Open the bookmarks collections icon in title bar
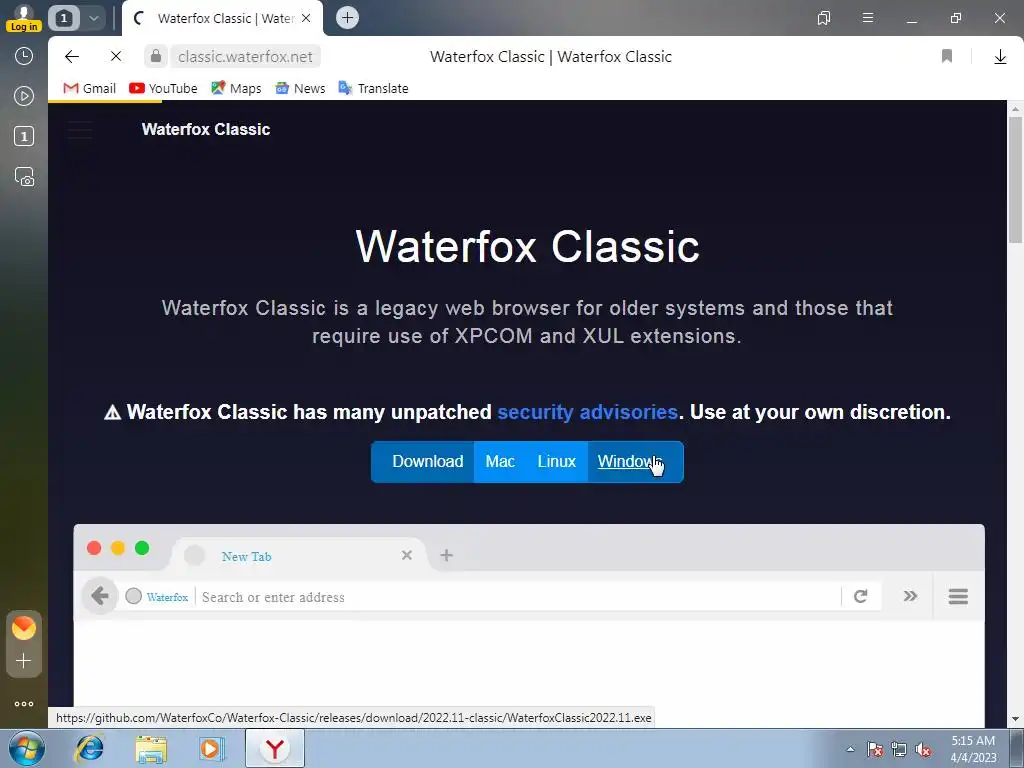This screenshot has height=768, width=1024. (824, 18)
